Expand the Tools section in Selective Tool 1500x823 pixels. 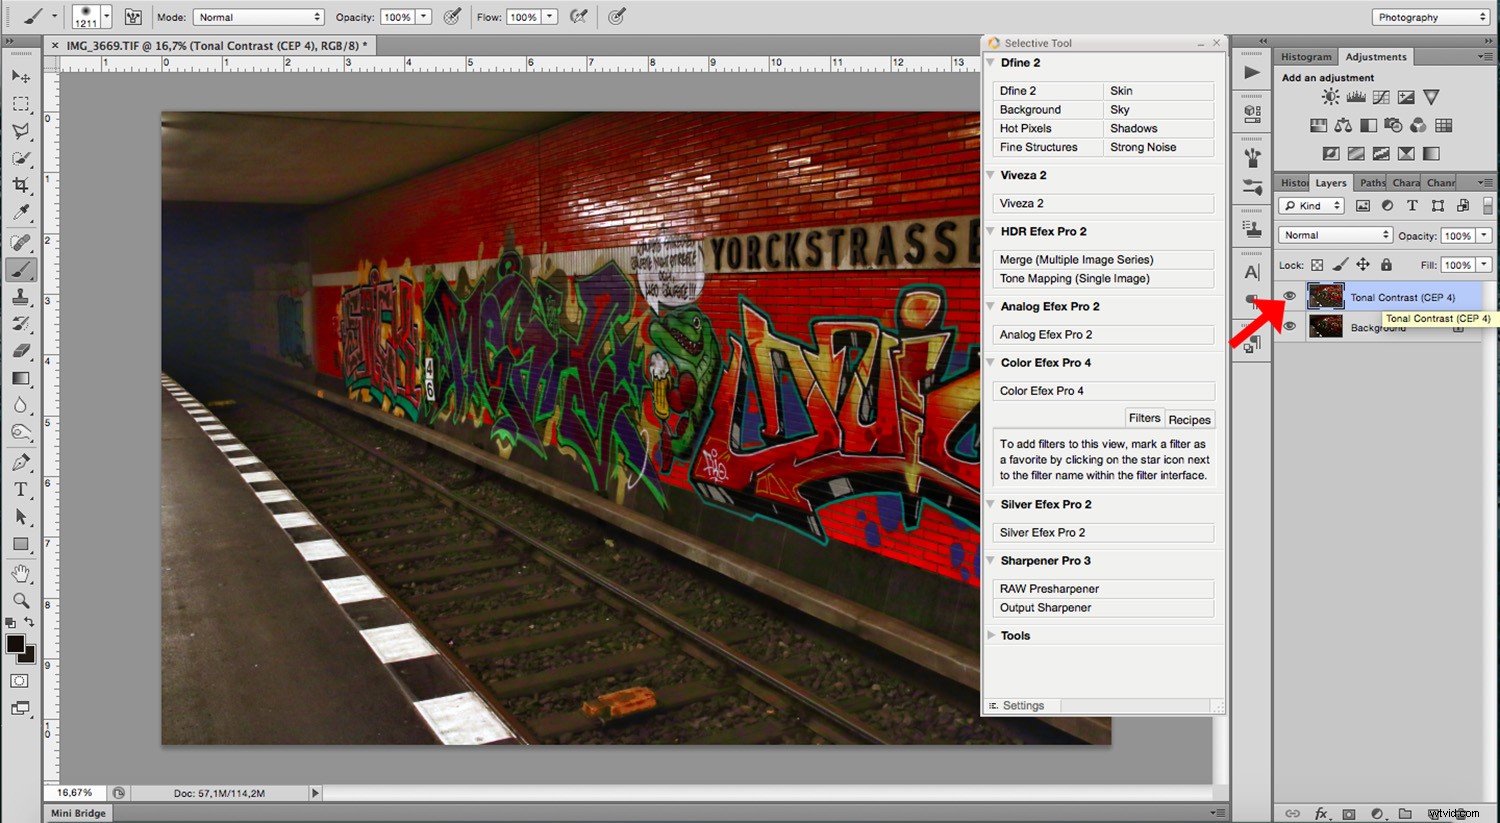point(991,635)
